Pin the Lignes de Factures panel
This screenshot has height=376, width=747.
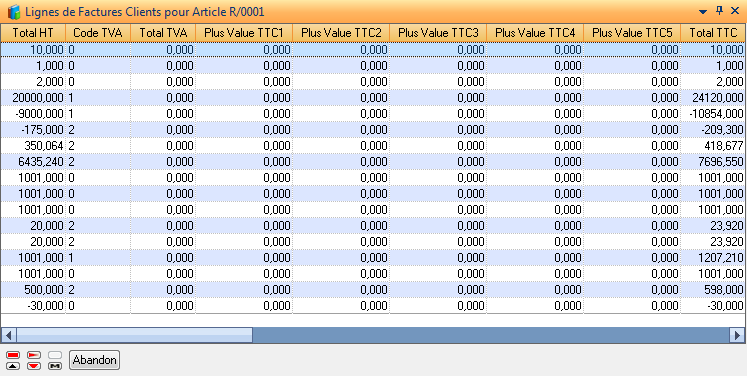click(x=719, y=10)
